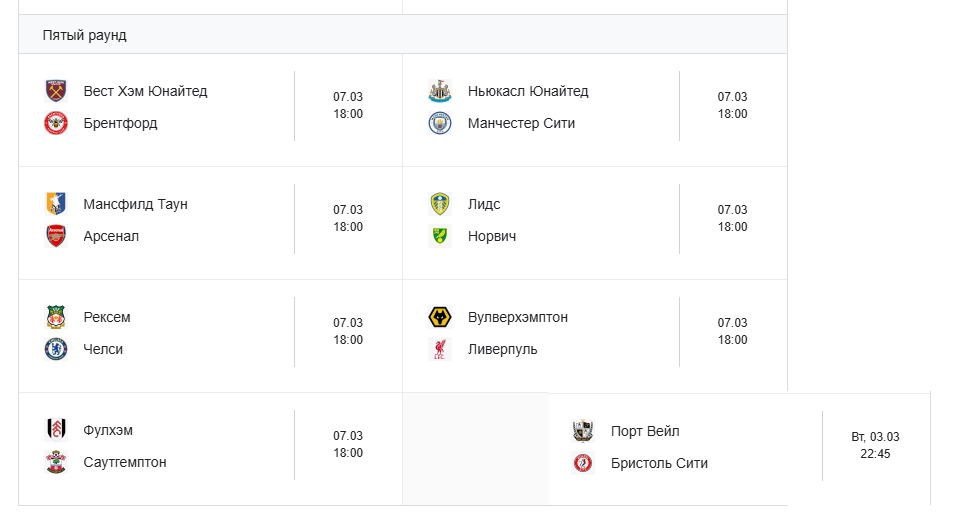The image size is (967, 519).
Task: Click the Лидс vs Норвич match time
Action: pos(733,218)
